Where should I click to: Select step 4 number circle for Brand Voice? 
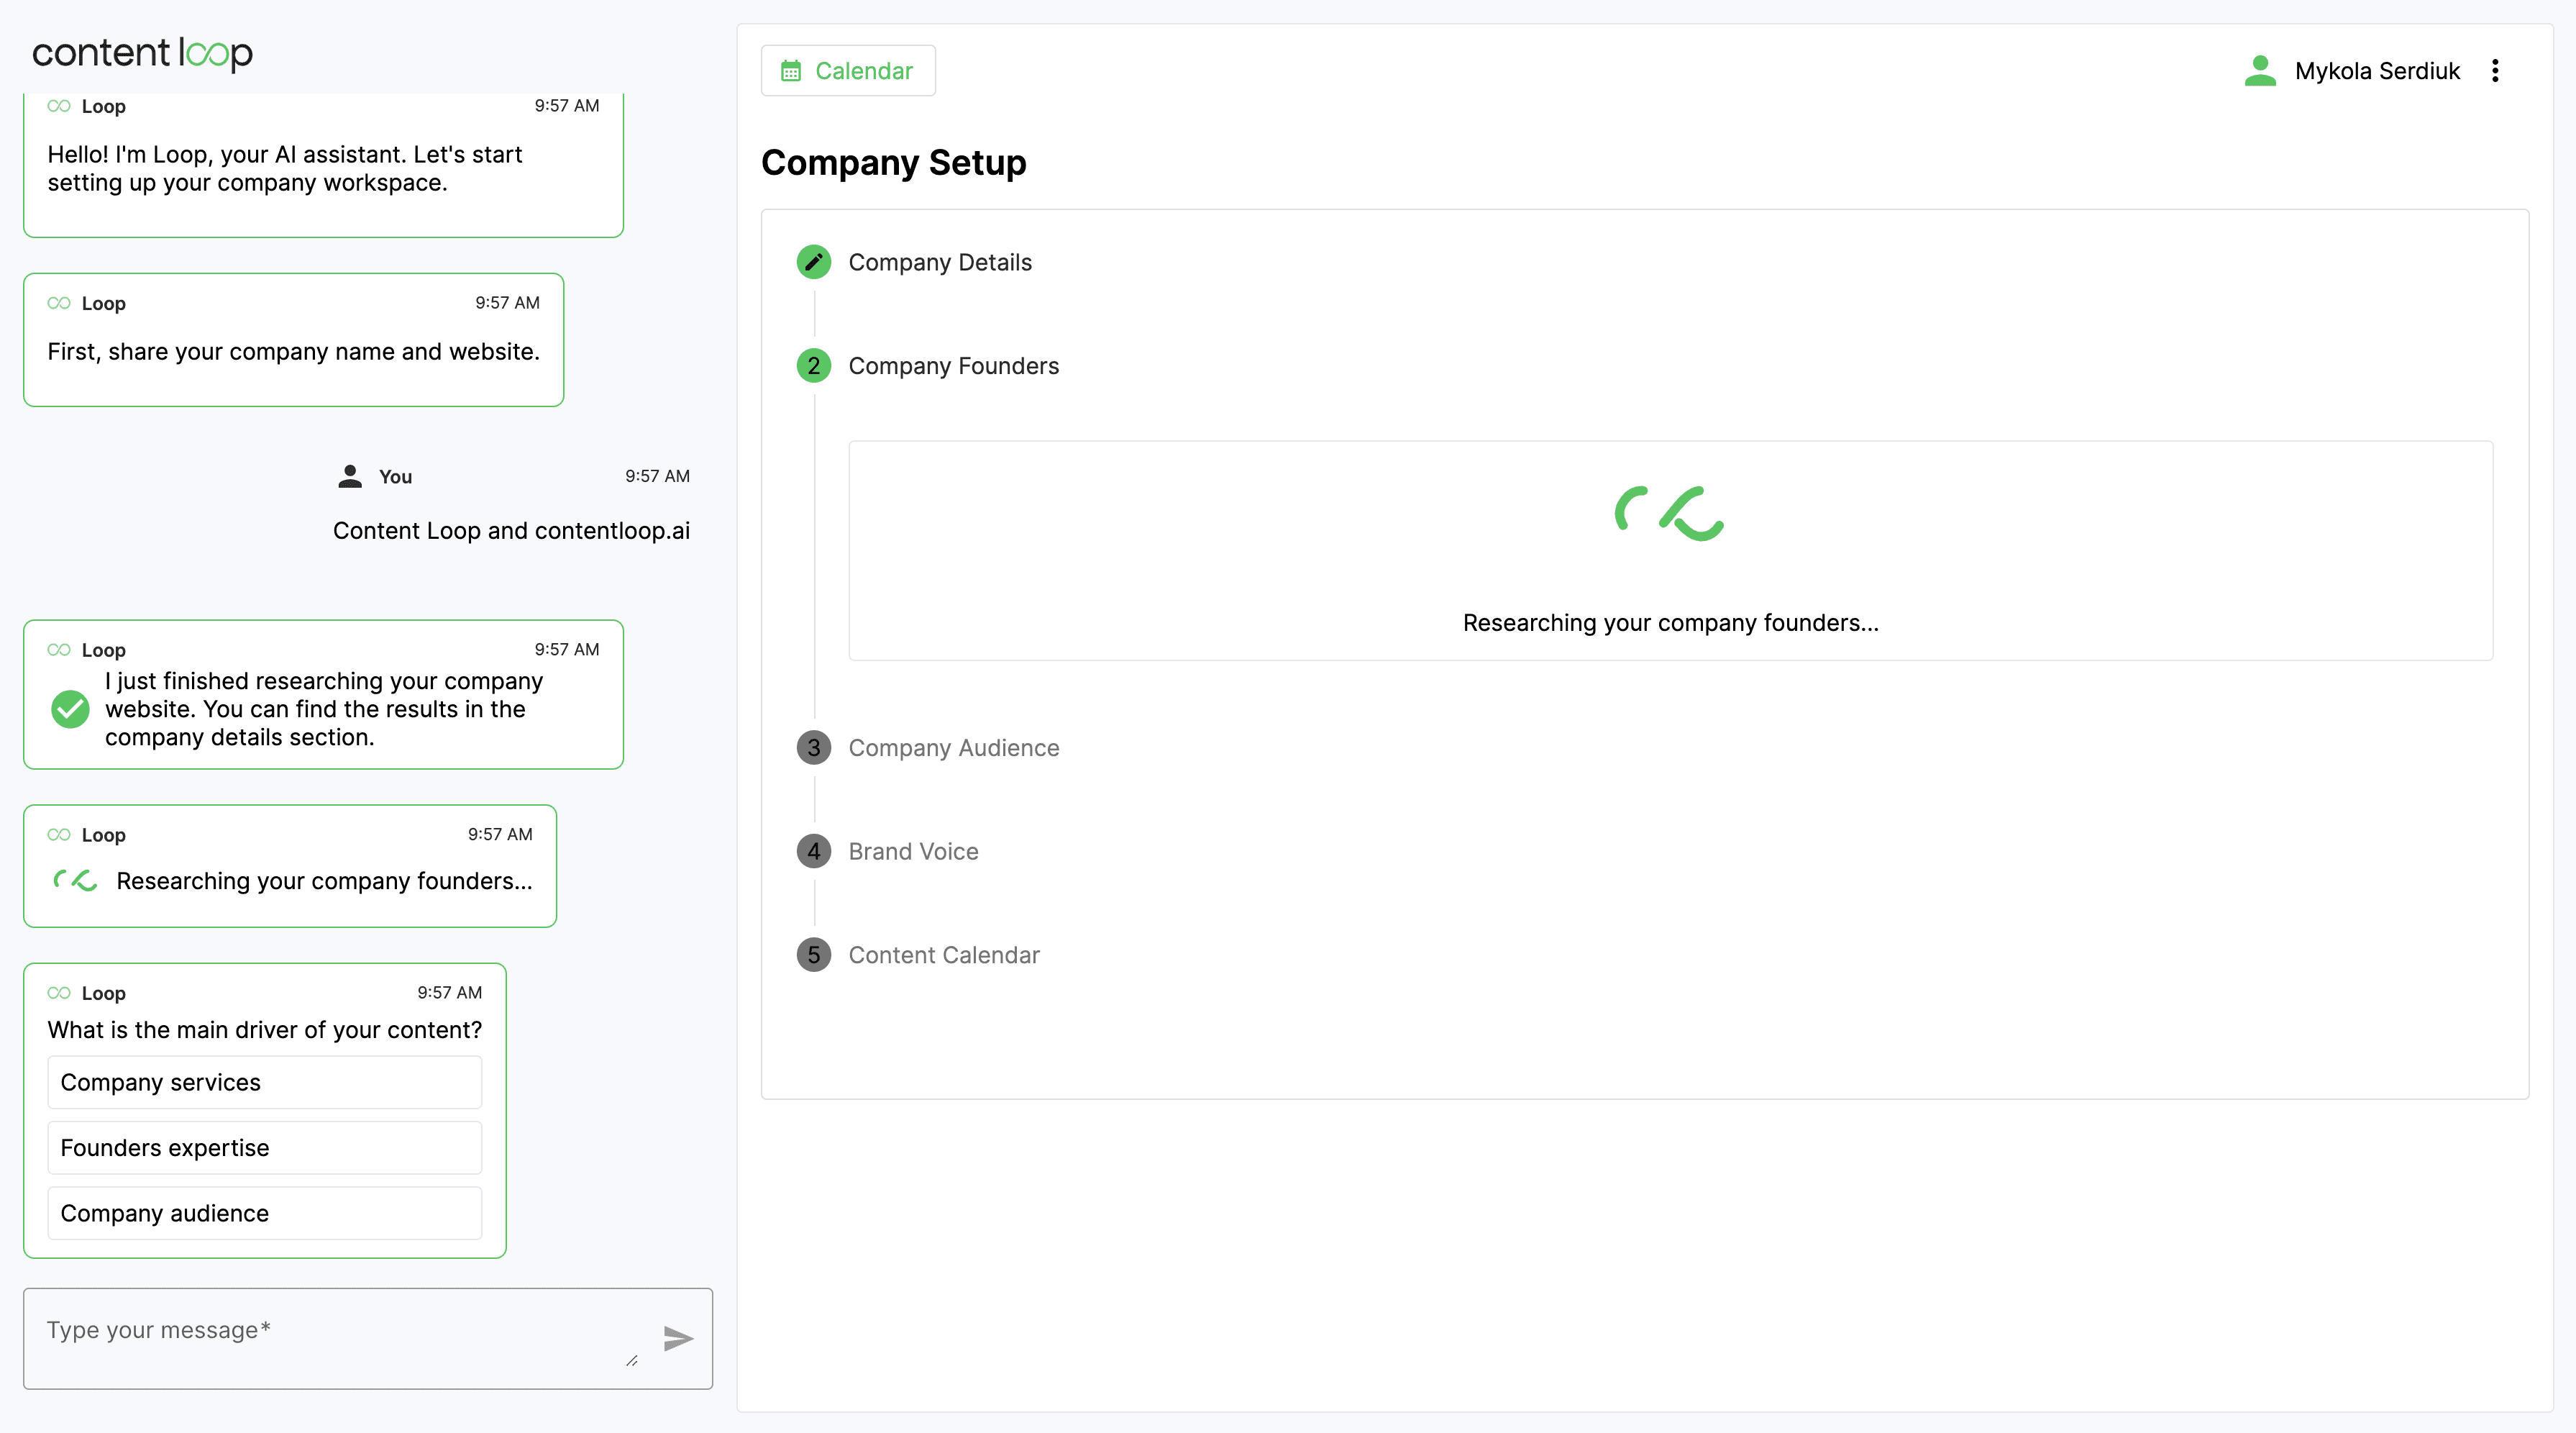coord(814,851)
